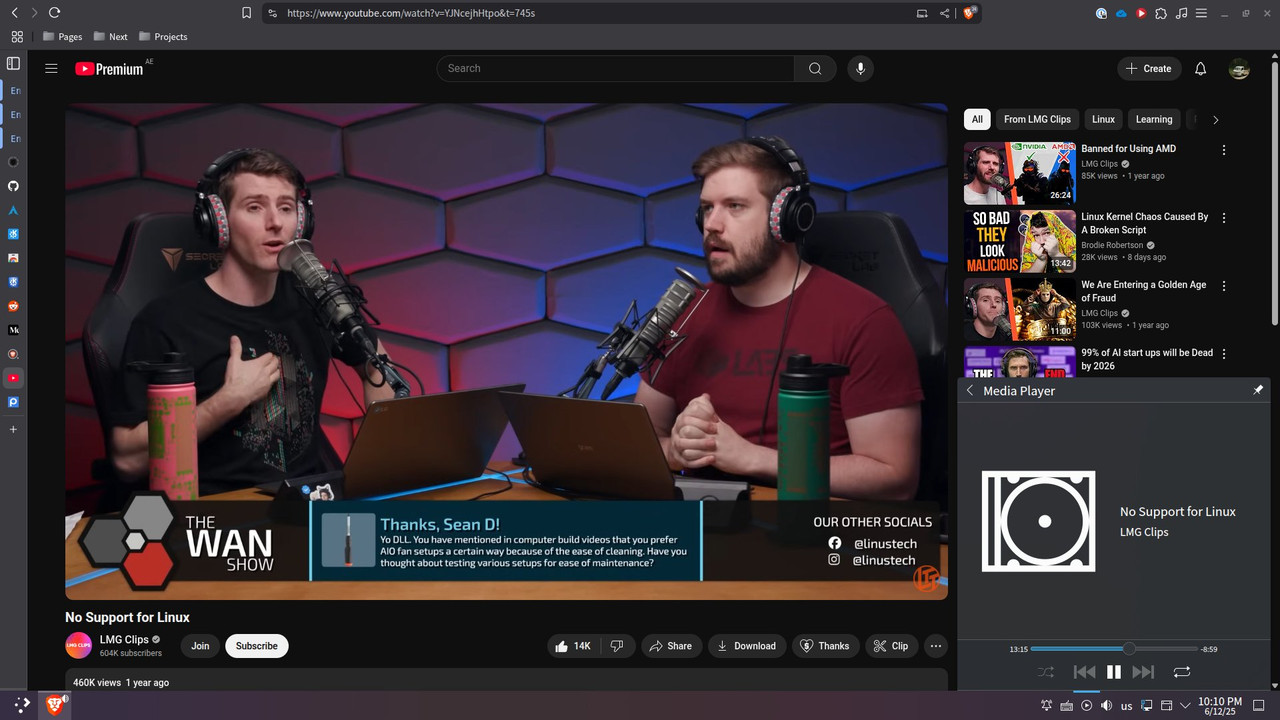The width and height of the screenshot is (1280, 720).
Task: Open the share icon in the address bar
Action: pyautogui.click(x=945, y=13)
